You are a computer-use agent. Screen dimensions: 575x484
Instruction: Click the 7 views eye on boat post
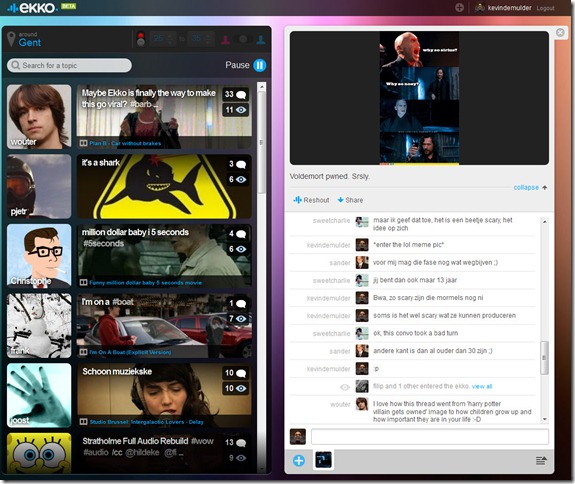pyautogui.click(x=237, y=319)
